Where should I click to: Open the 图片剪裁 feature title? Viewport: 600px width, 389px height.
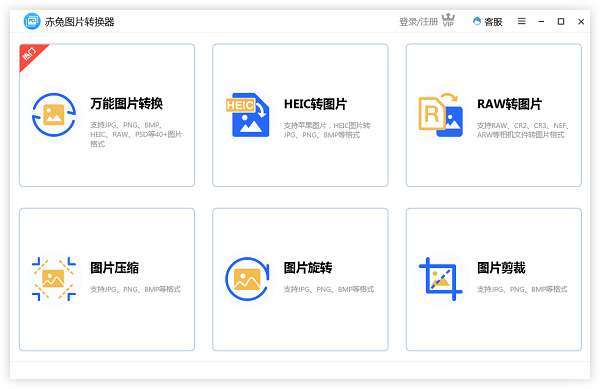[x=501, y=268]
